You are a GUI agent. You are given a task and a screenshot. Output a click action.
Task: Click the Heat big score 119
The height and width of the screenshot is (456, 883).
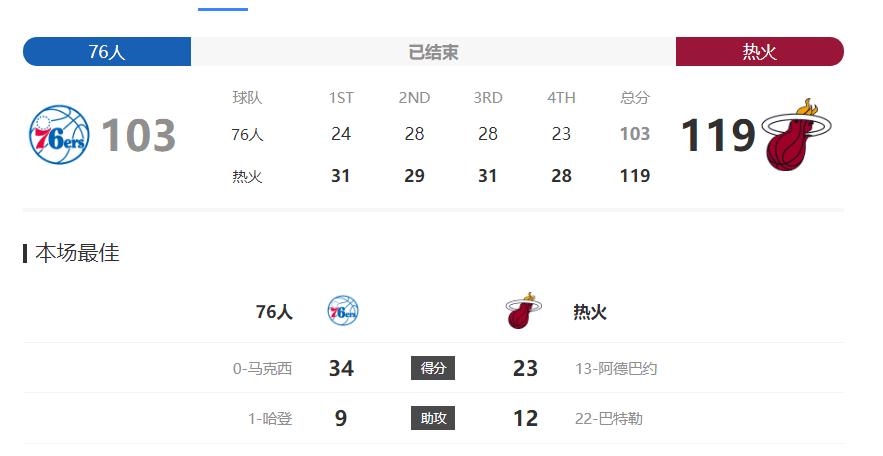point(718,135)
